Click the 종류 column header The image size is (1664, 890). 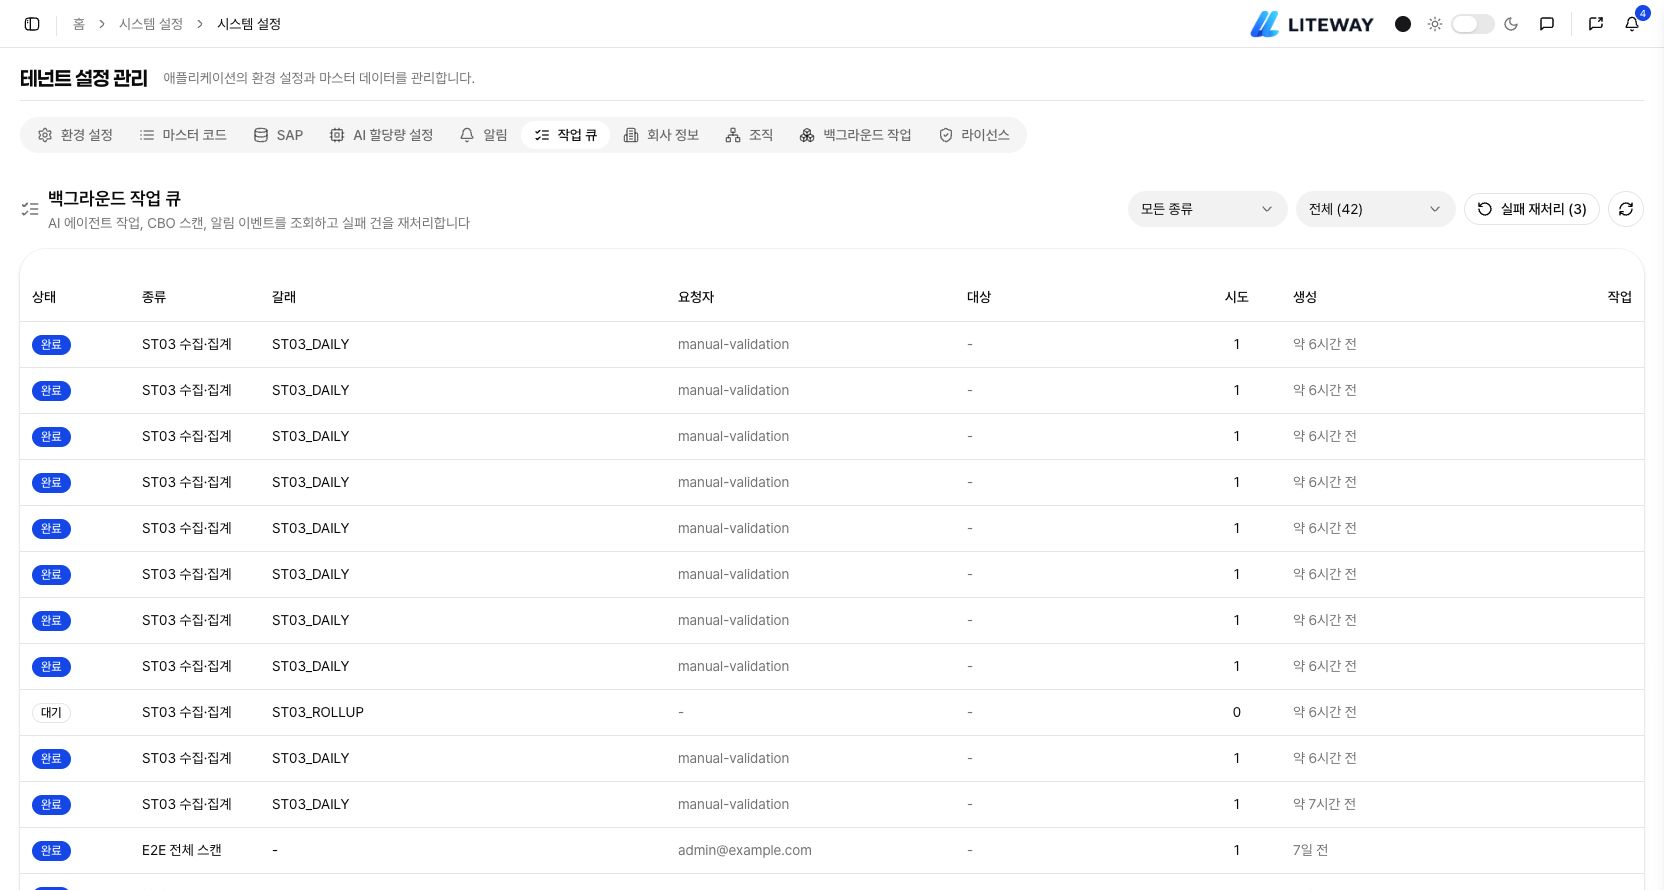pos(154,297)
